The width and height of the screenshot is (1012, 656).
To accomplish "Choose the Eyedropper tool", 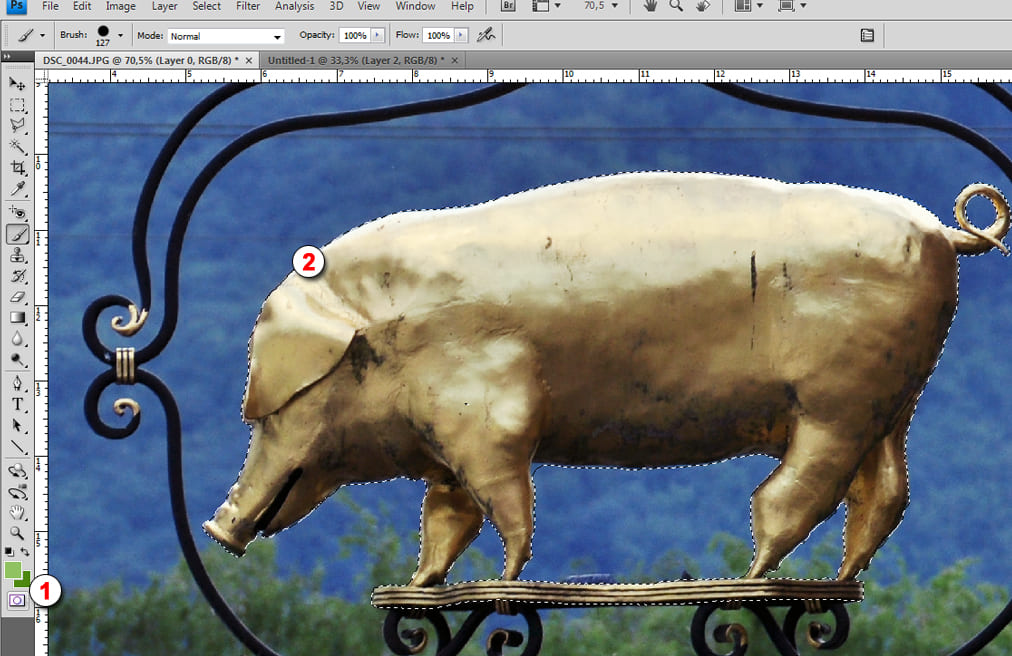I will (17, 189).
